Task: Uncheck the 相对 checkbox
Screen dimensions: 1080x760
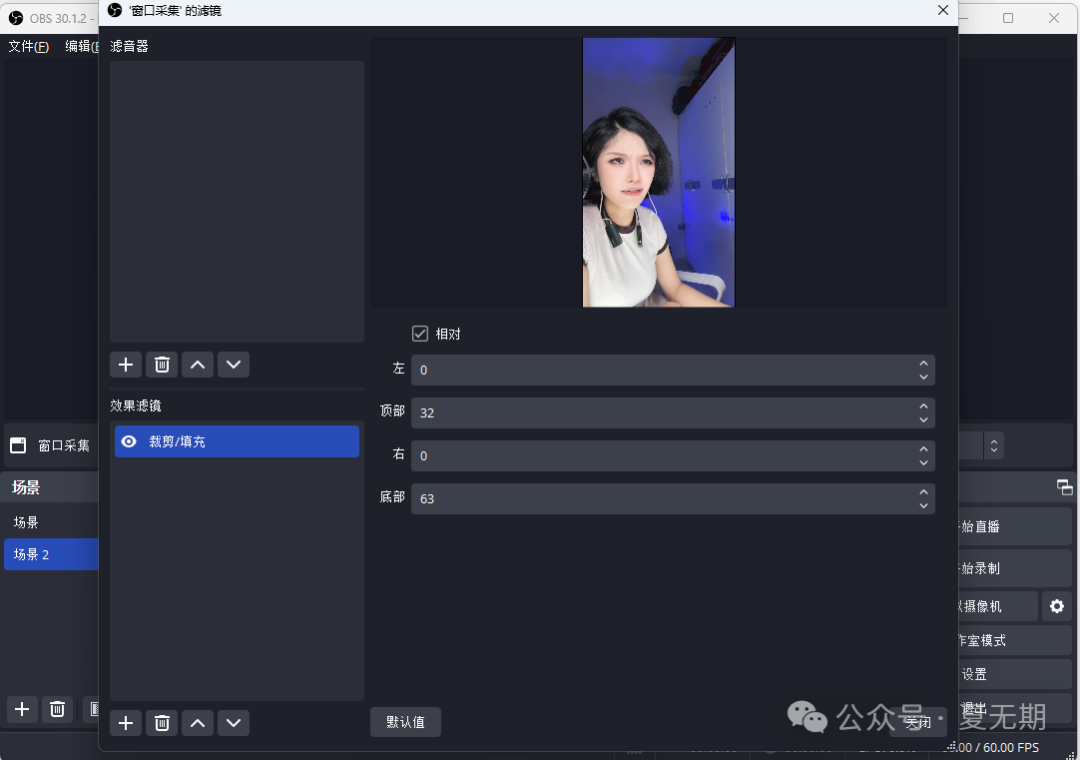Action: (420, 334)
